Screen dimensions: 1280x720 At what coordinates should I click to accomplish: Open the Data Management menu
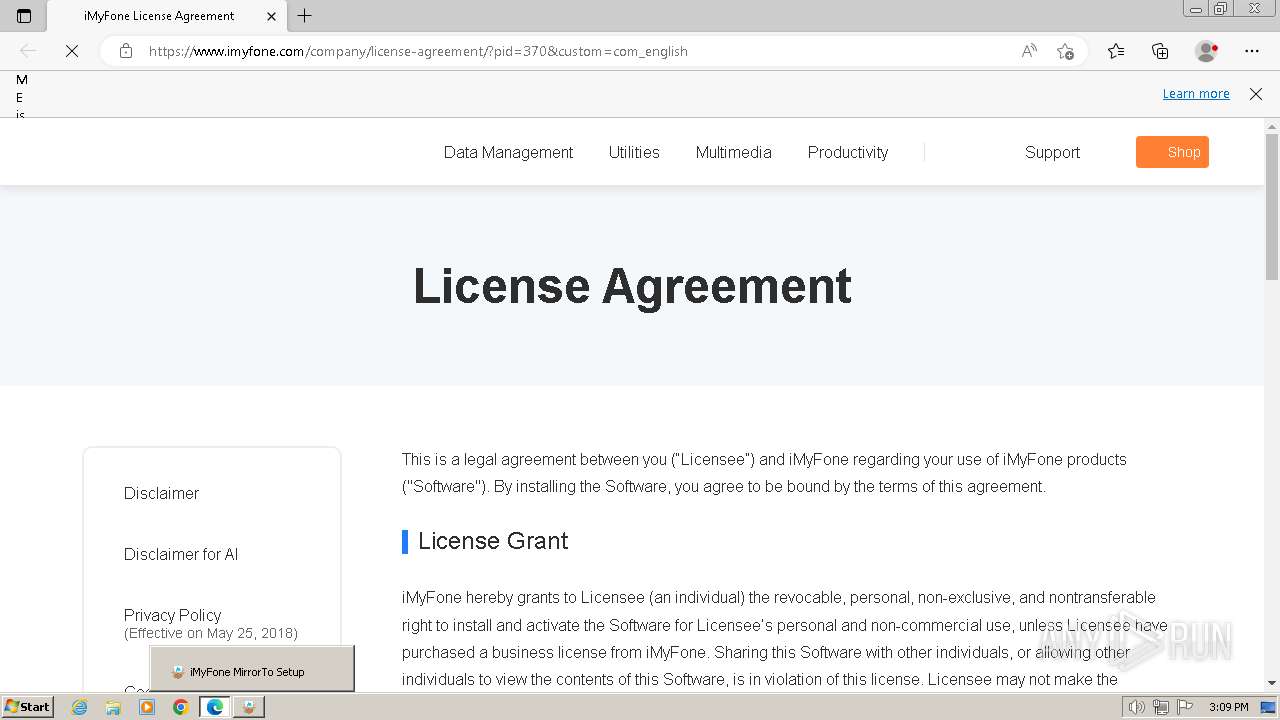[x=508, y=152]
